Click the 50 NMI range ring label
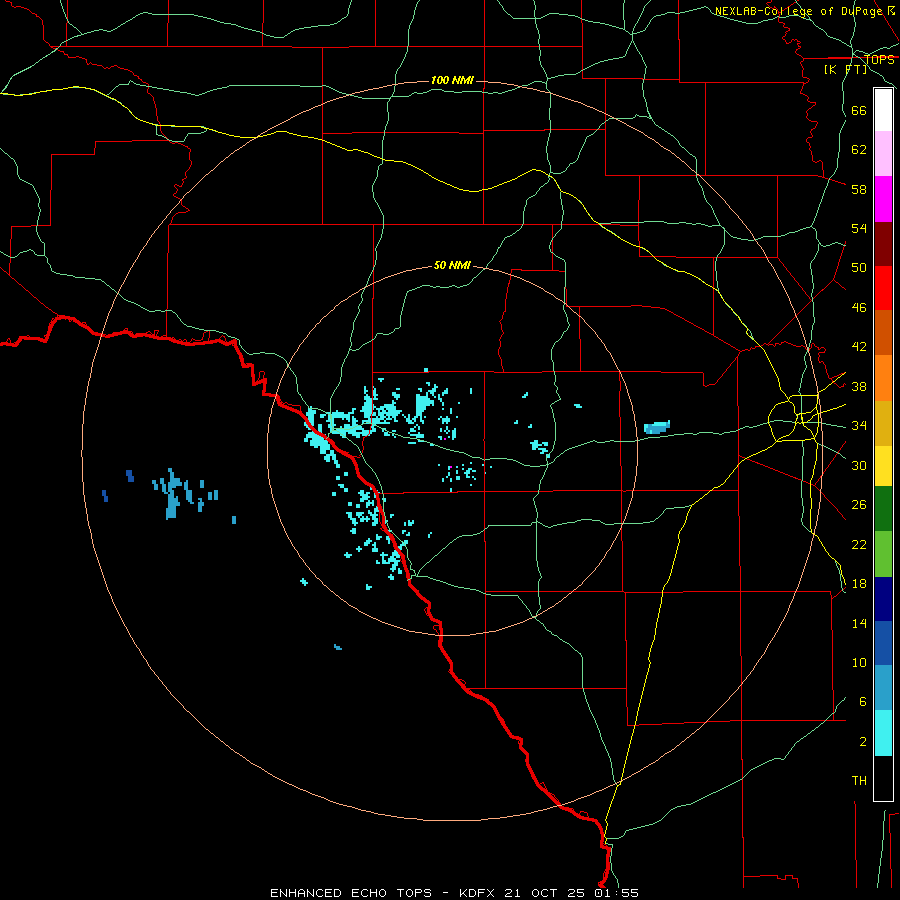Image resolution: width=900 pixels, height=900 pixels. (x=452, y=265)
